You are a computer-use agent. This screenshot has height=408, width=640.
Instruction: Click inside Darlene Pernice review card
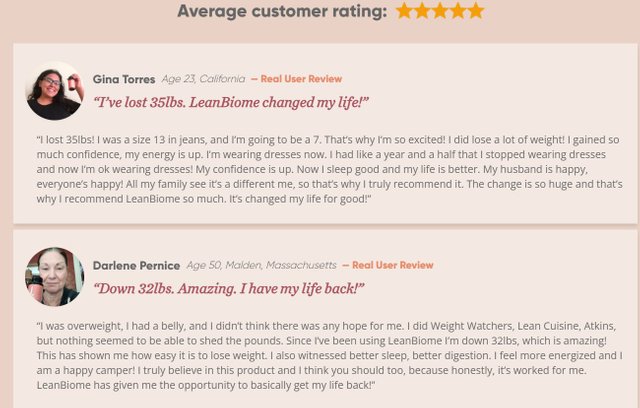tap(325, 319)
